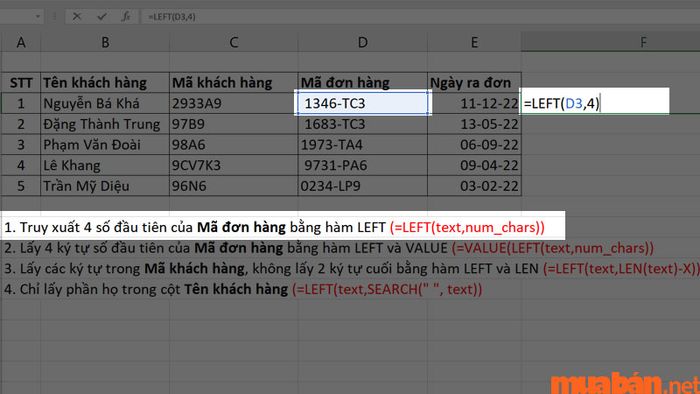700x394 pixels.
Task: Click STT cell with number 3
Action: click(x=21, y=145)
